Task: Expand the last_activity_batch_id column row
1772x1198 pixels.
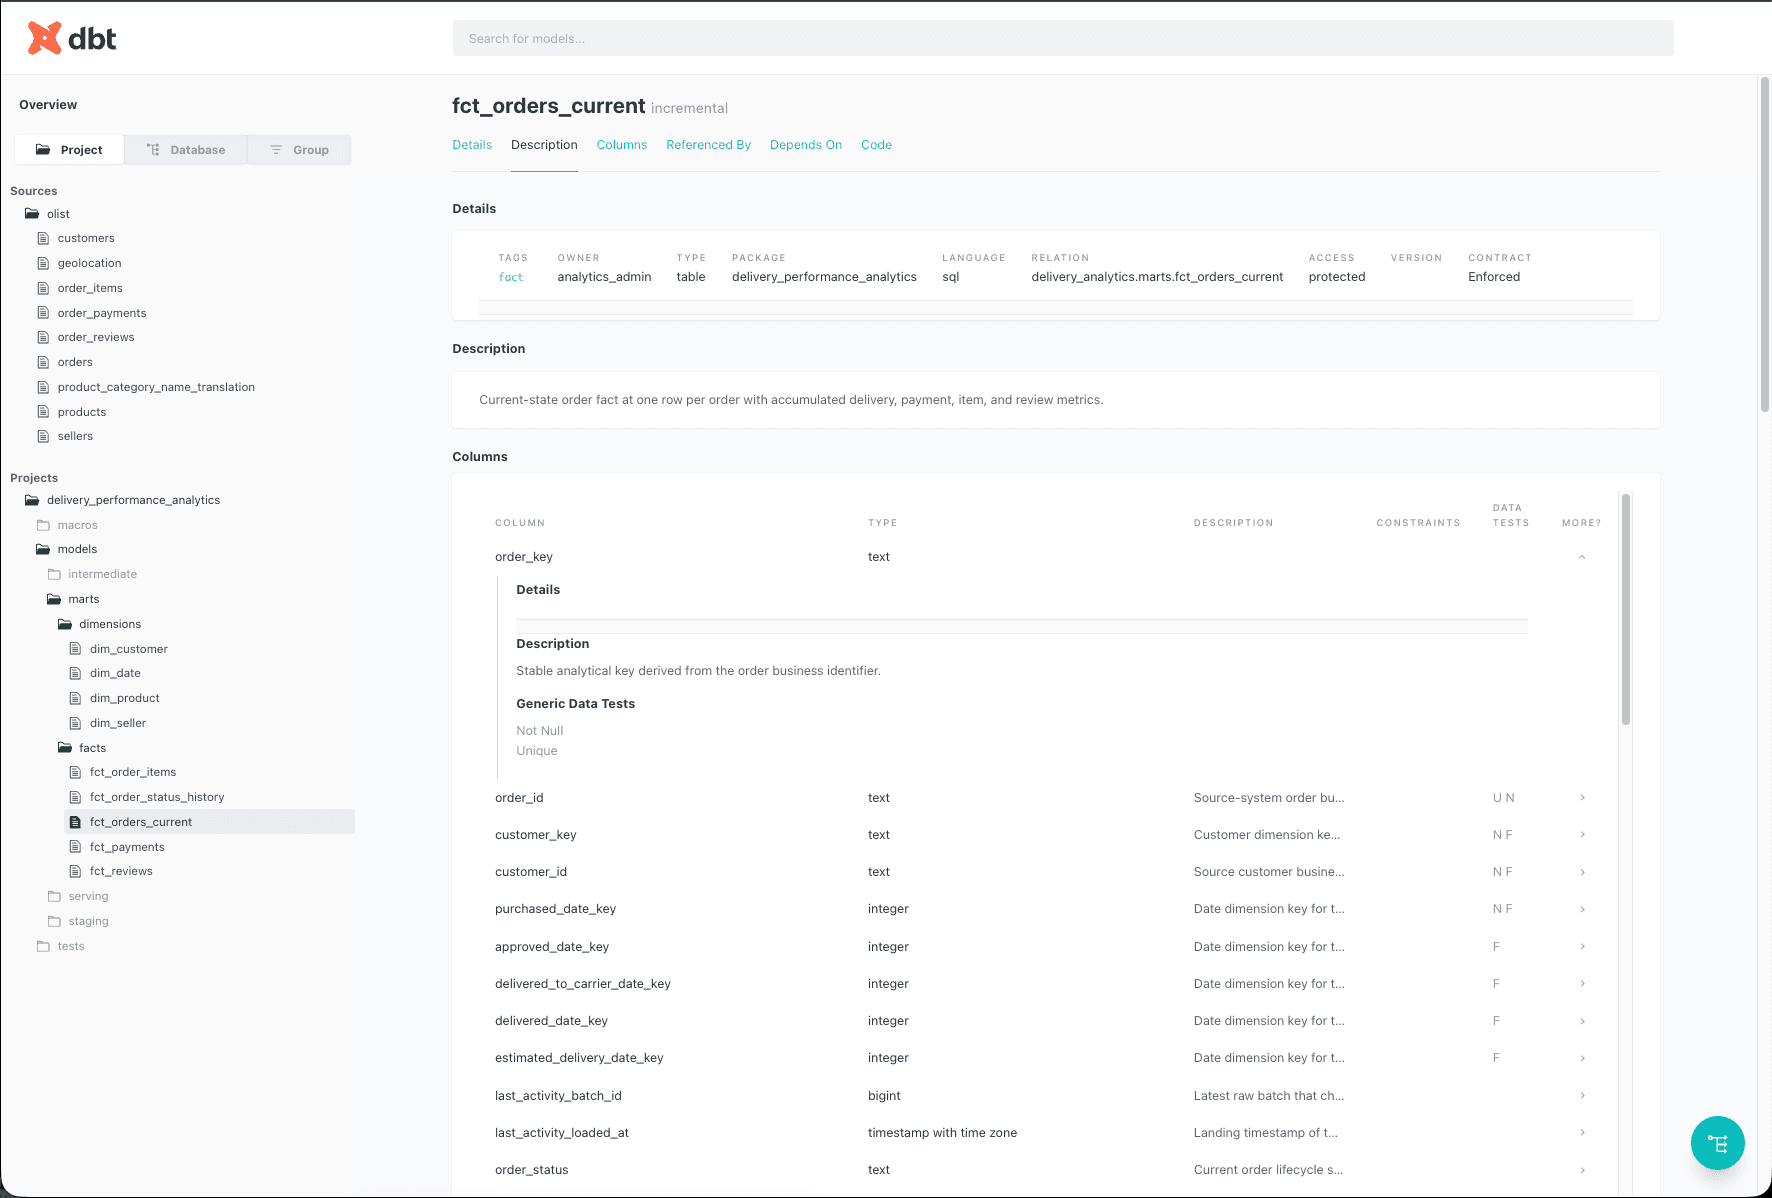Action: 1581,1095
